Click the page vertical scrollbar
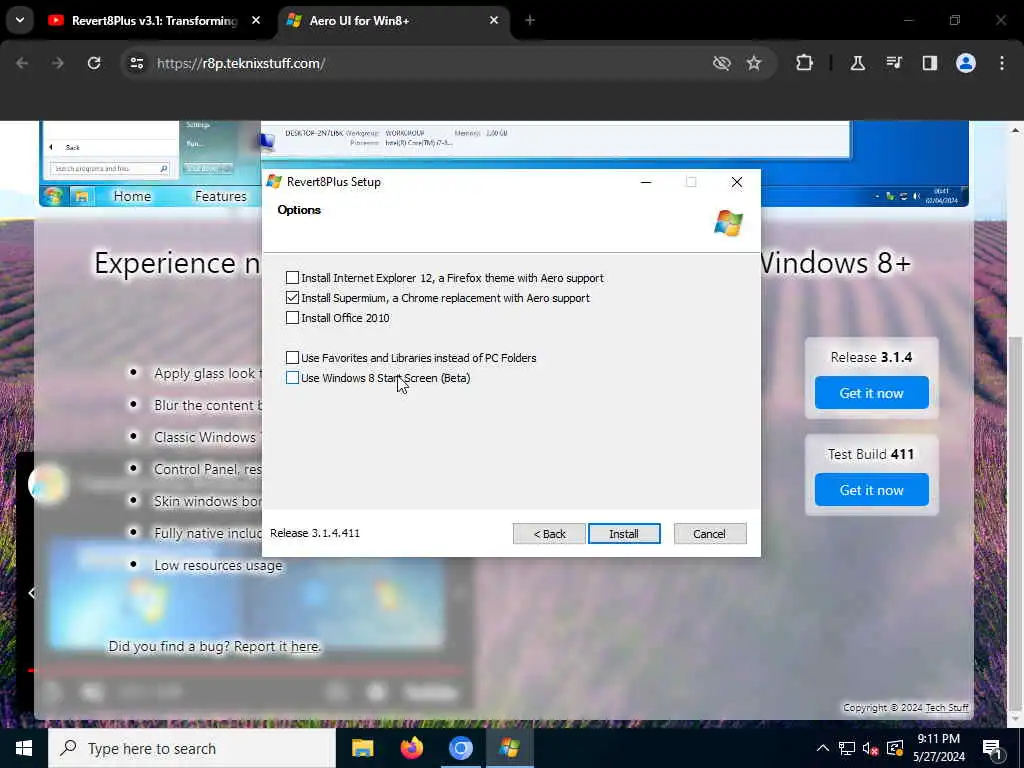This screenshot has height=768, width=1024. 1015,526
